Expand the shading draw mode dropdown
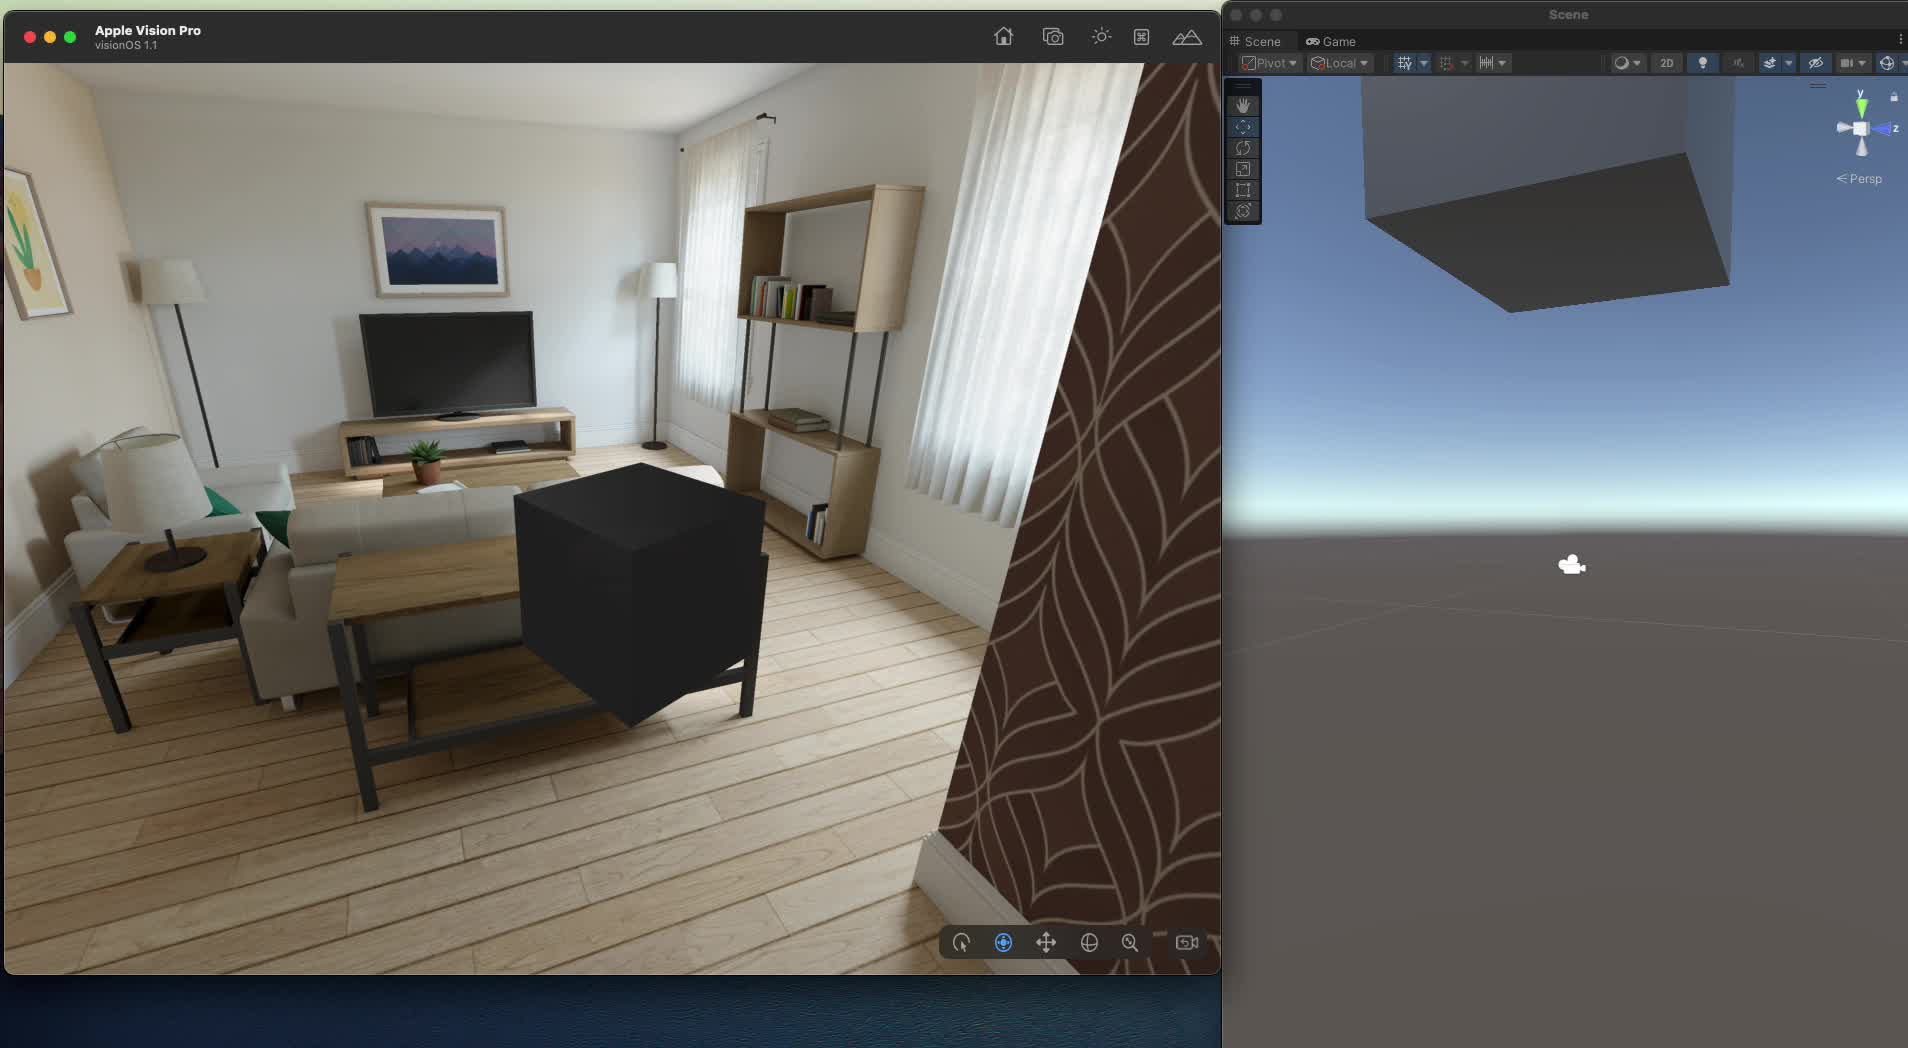1908x1048 pixels. pyautogui.click(x=1627, y=63)
